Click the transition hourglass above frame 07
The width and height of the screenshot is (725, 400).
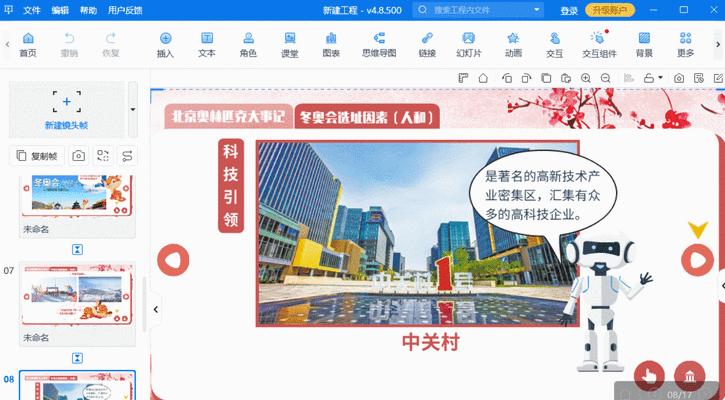[77, 250]
